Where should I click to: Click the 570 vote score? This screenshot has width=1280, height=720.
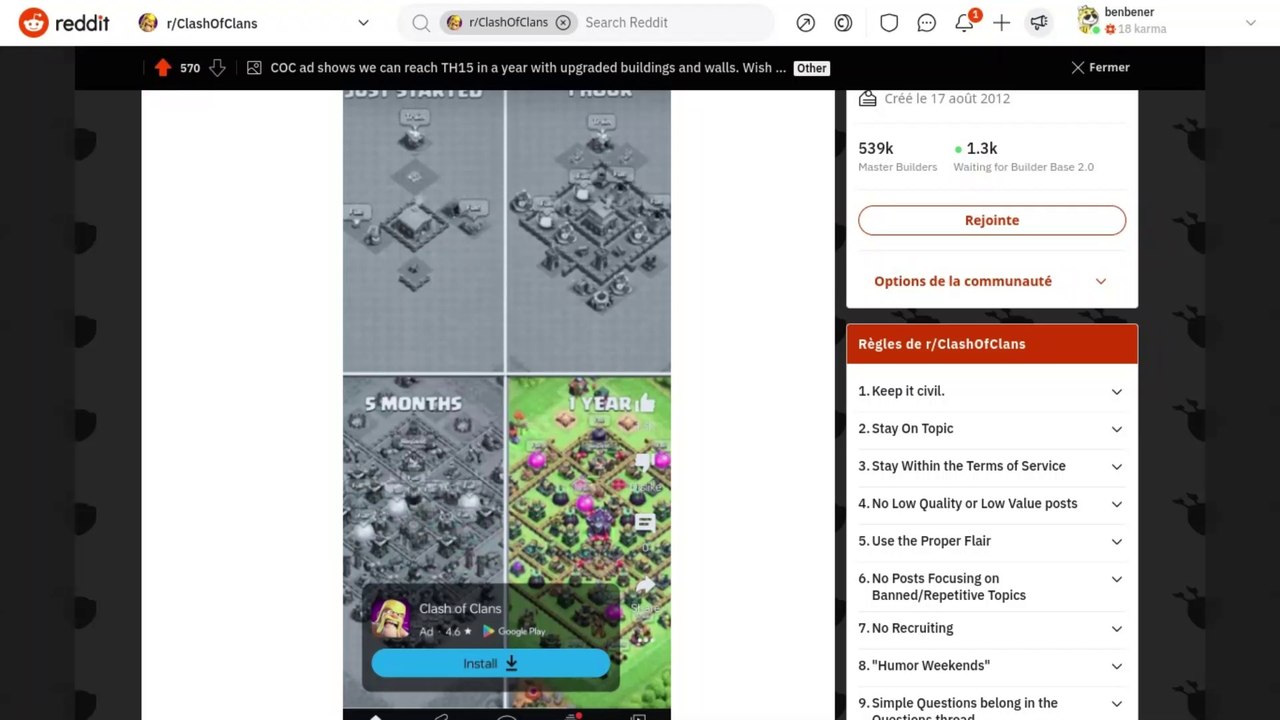(190, 68)
